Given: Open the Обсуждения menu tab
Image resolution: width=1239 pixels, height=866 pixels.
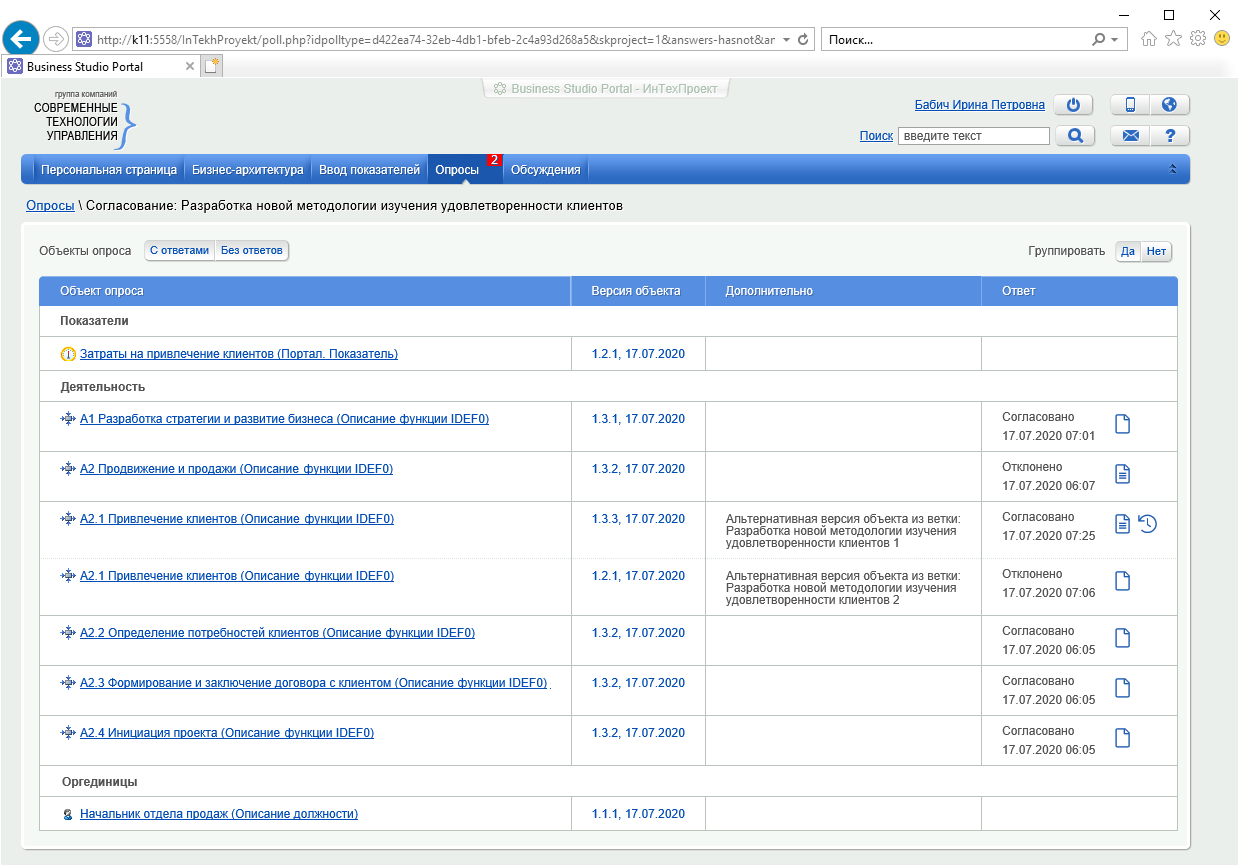Looking at the screenshot, I should (545, 170).
